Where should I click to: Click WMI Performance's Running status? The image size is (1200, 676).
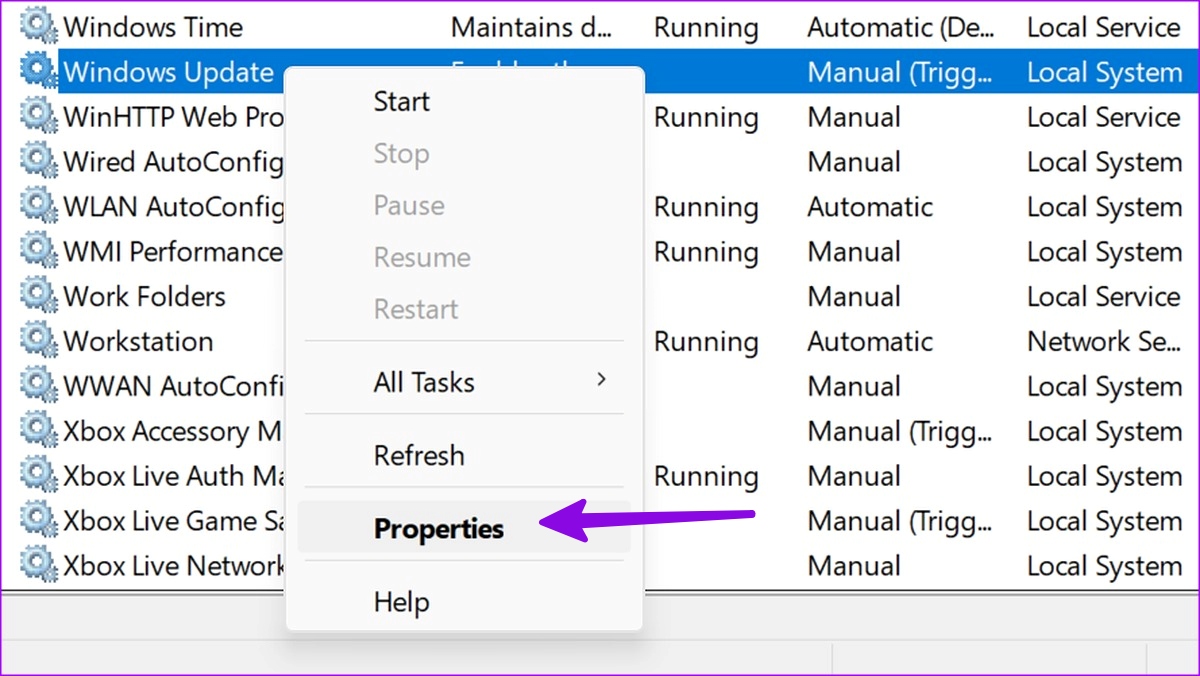coord(706,252)
